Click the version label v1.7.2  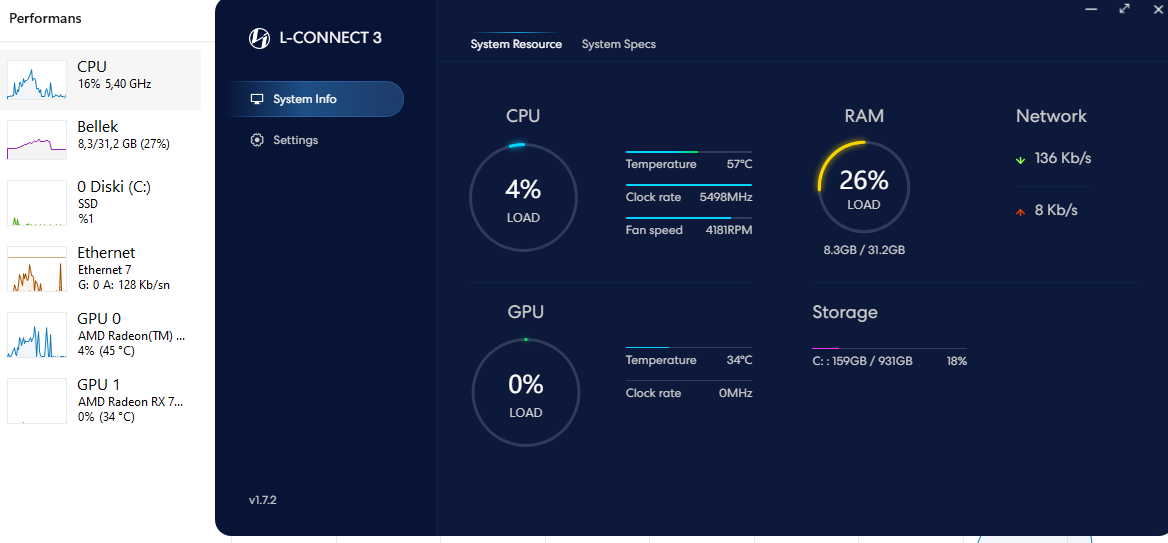click(263, 500)
